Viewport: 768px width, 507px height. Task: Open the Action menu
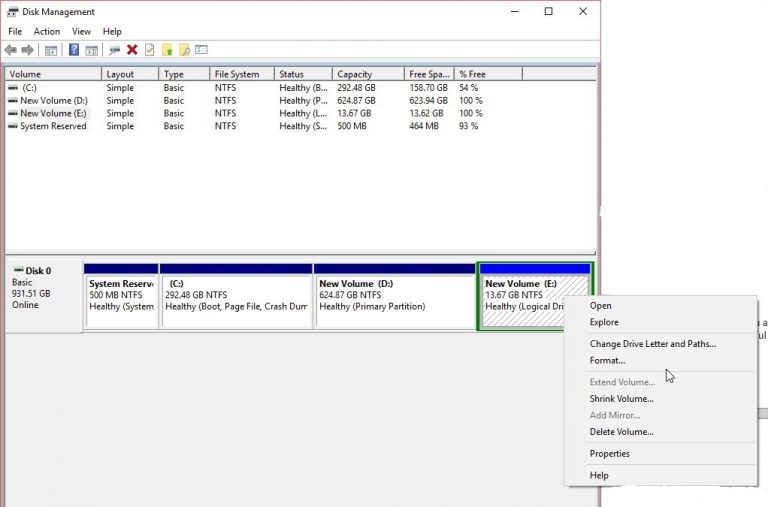tap(47, 31)
